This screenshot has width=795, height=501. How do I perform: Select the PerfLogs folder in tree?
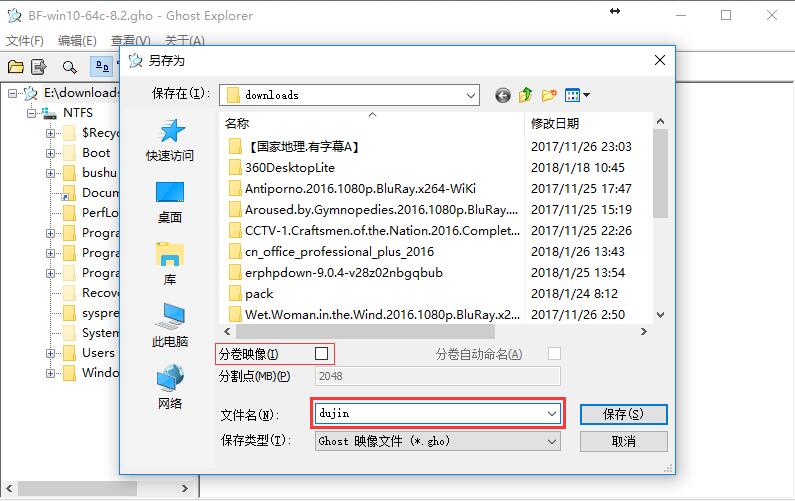(93, 212)
